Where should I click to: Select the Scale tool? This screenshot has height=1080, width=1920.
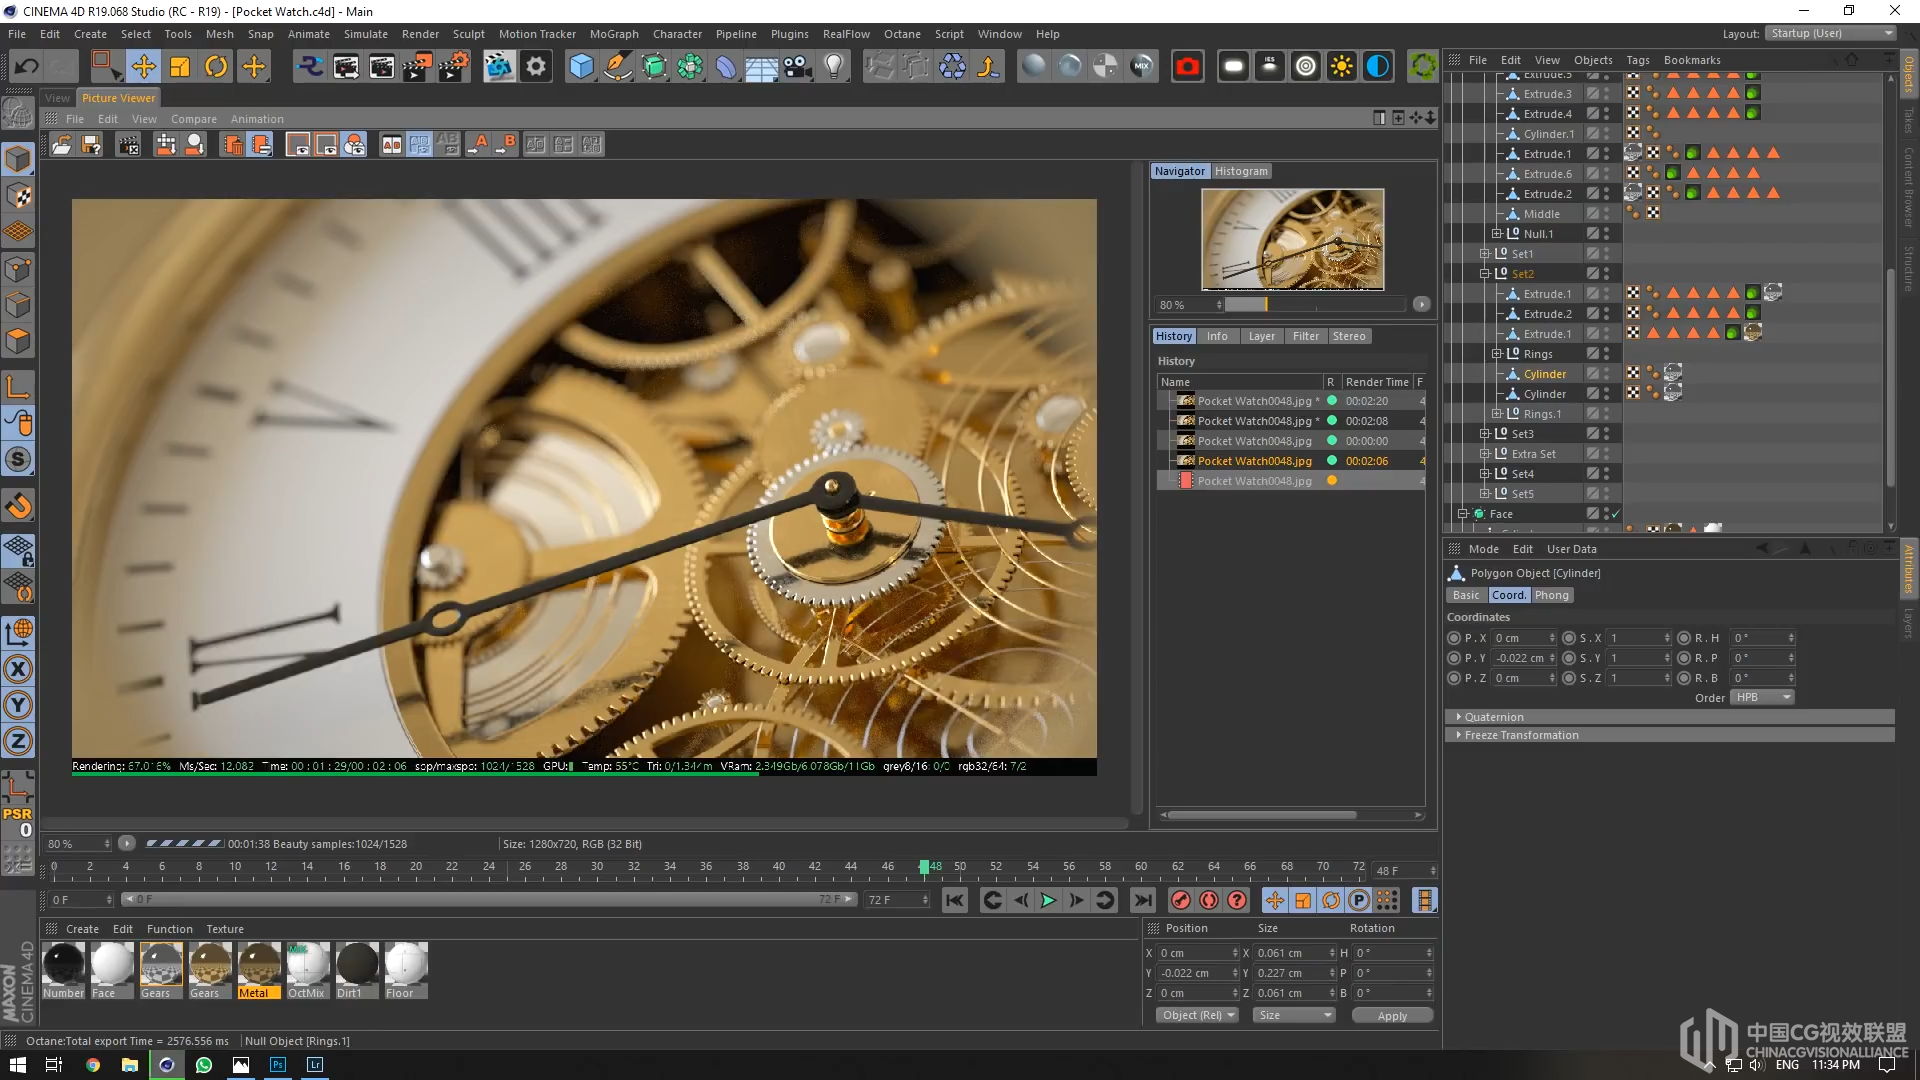click(180, 67)
